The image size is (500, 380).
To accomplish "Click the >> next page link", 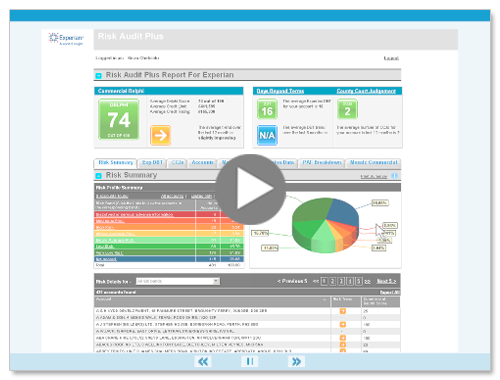I will point(367,282).
